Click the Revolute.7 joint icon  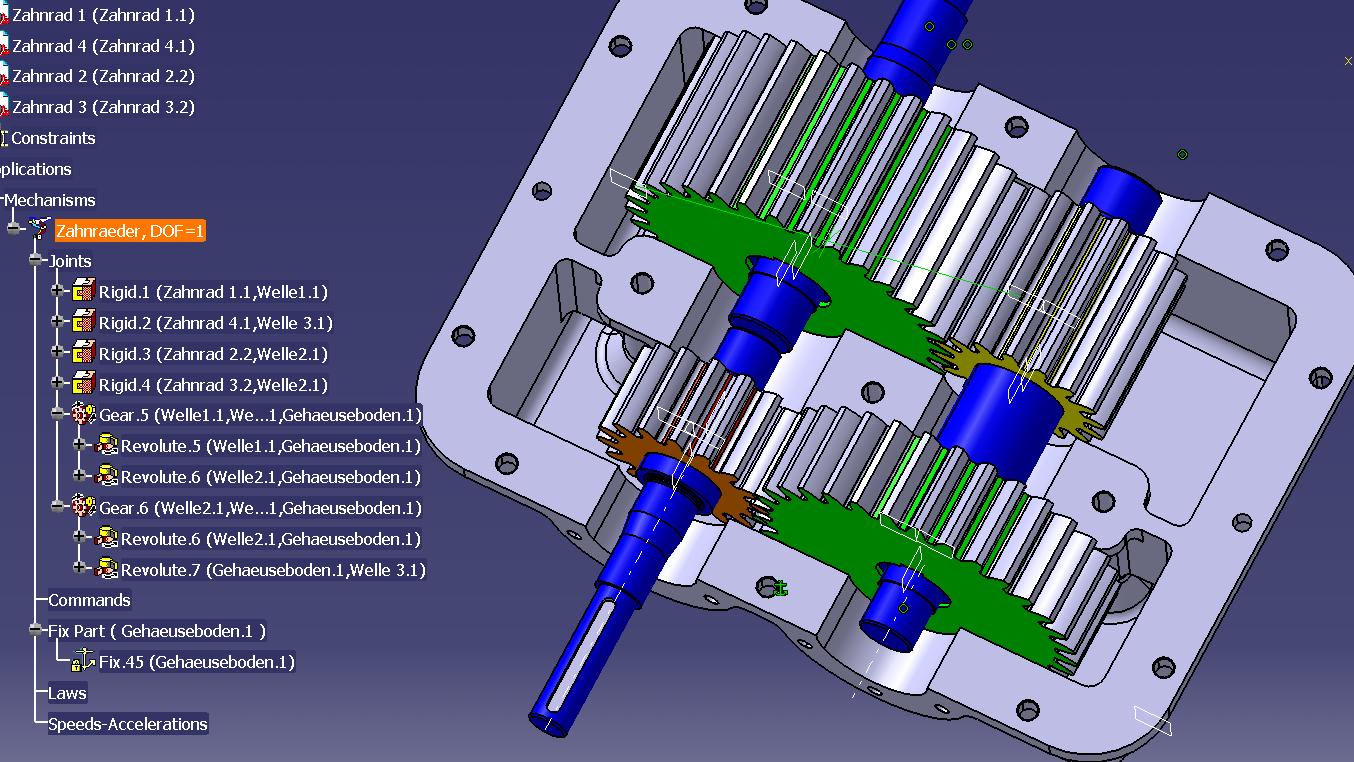[x=106, y=569]
